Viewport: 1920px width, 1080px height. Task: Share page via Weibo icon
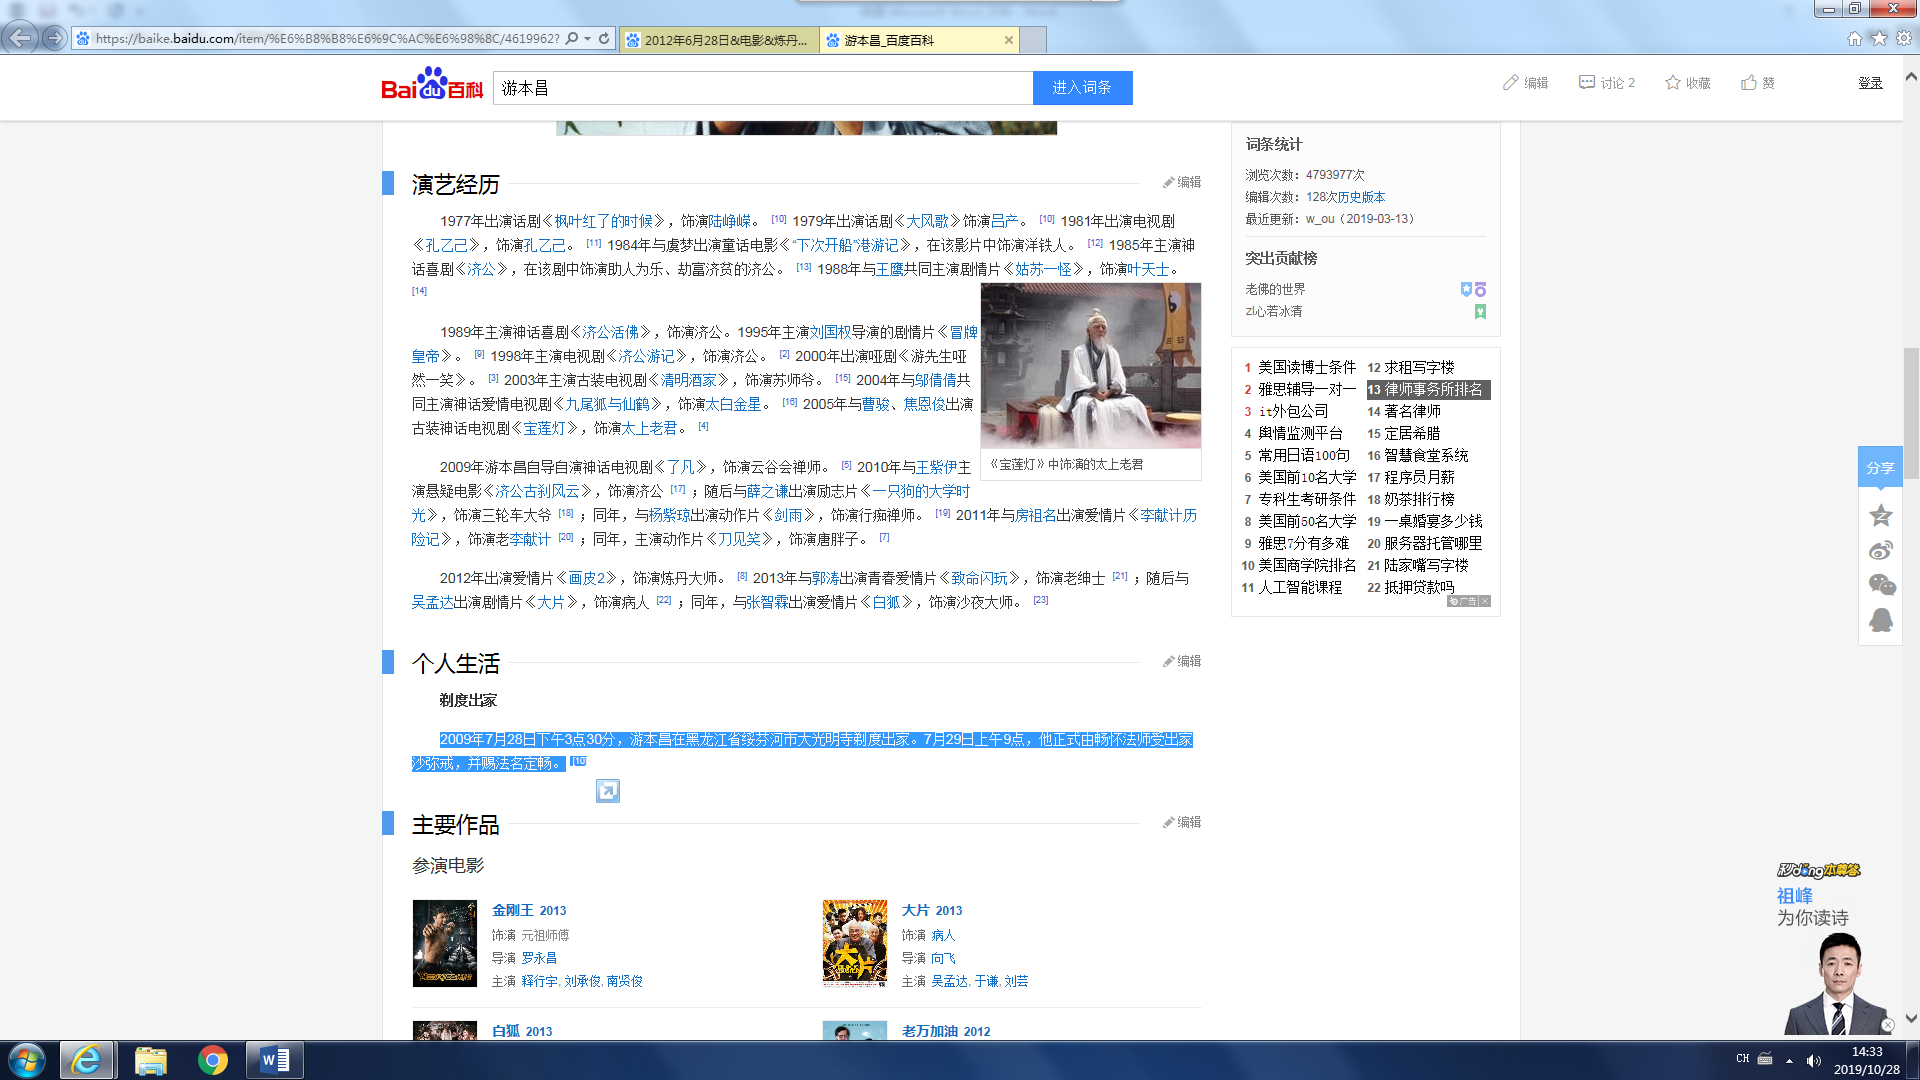click(1880, 550)
